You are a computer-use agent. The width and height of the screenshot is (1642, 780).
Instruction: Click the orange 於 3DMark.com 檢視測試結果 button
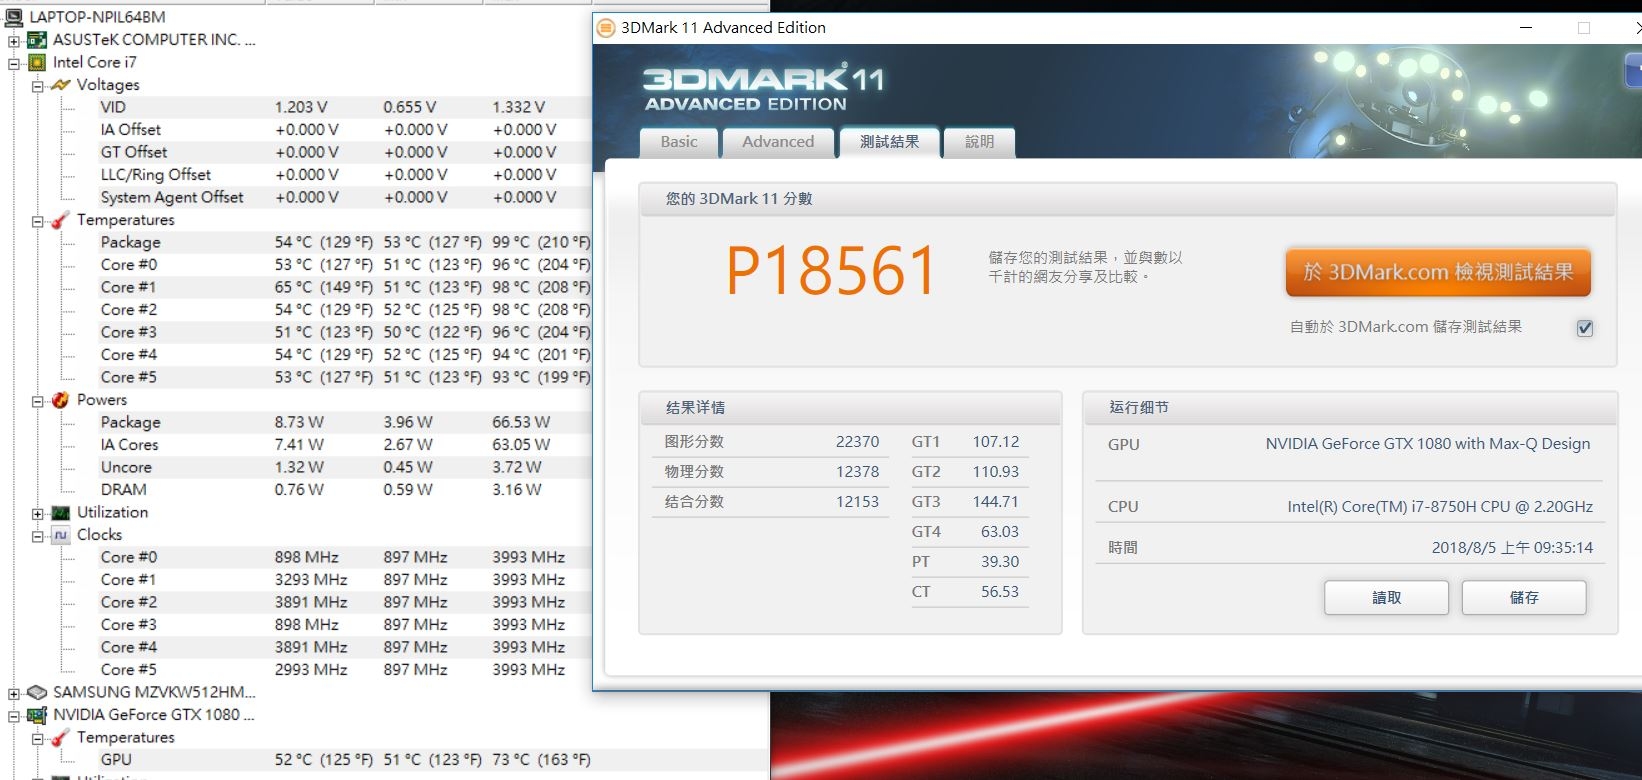(1438, 272)
